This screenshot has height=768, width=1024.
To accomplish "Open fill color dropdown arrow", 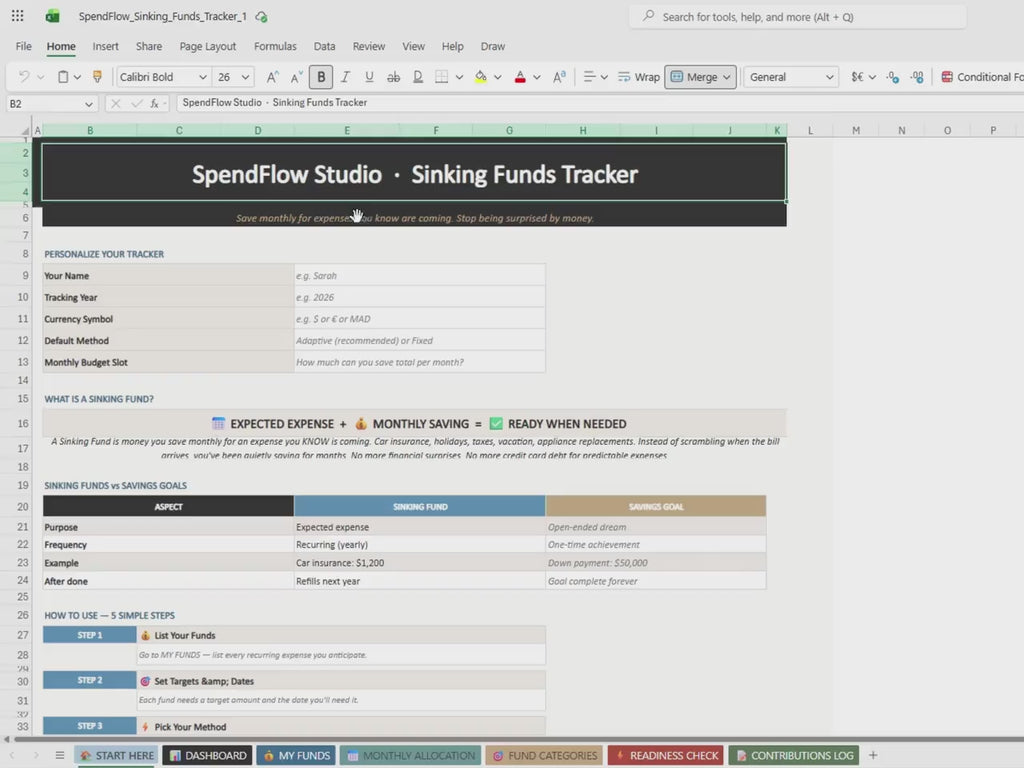I will [x=498, y=77].
